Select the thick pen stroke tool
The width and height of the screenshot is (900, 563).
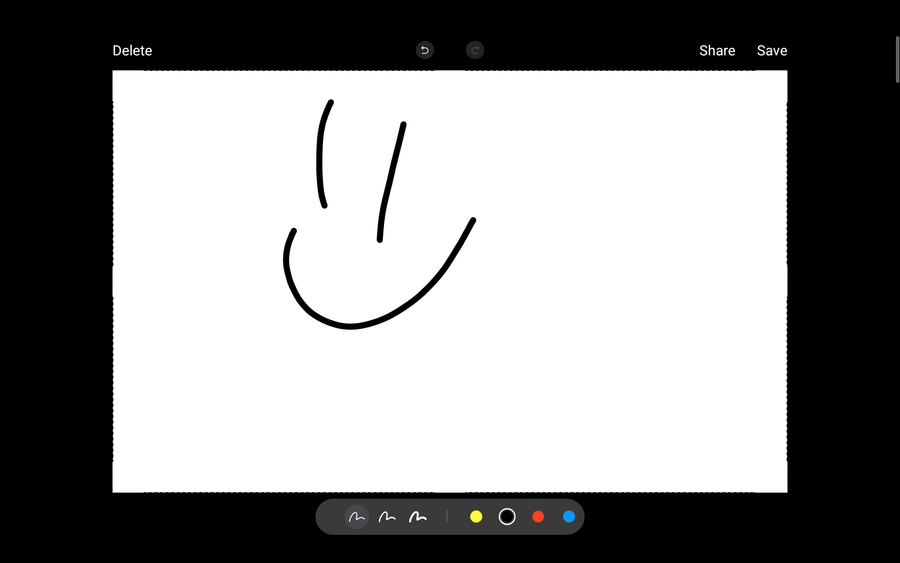pyautogui.click(x=418, y=517)
